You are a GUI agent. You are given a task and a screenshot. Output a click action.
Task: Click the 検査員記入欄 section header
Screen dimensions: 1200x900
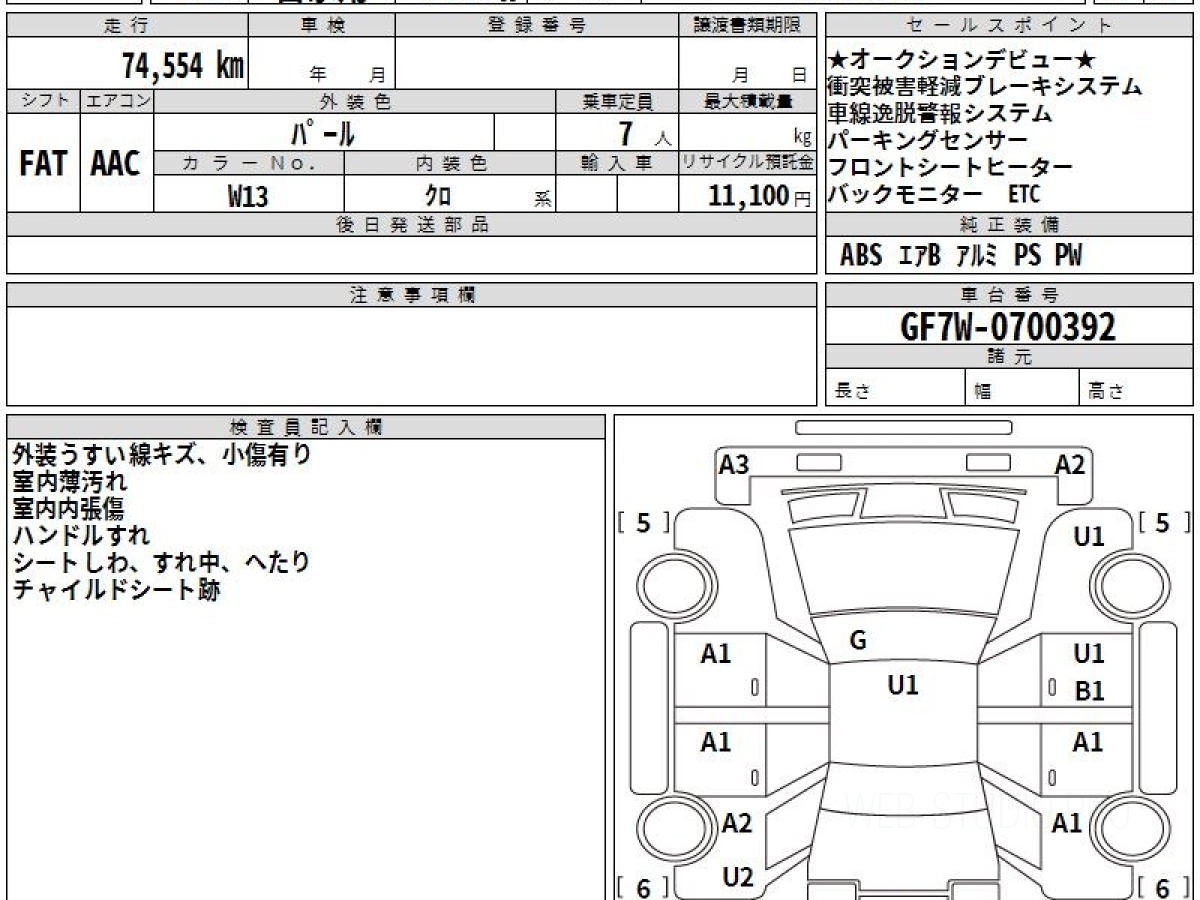click(x=306, y=426)
